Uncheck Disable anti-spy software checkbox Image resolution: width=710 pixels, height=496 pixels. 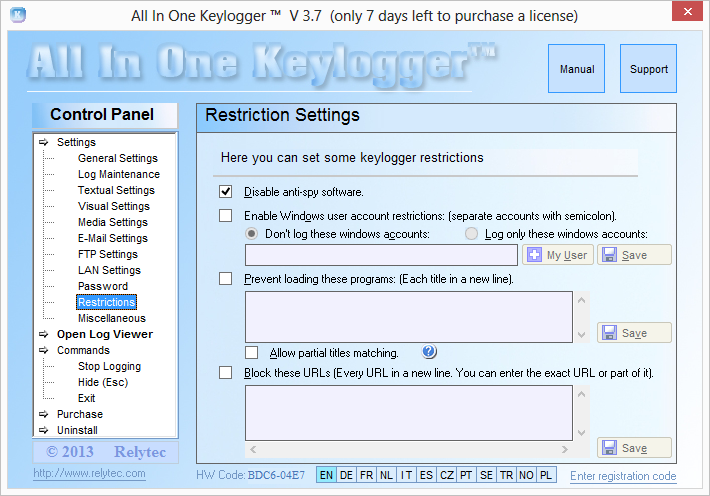click(225, 191)
